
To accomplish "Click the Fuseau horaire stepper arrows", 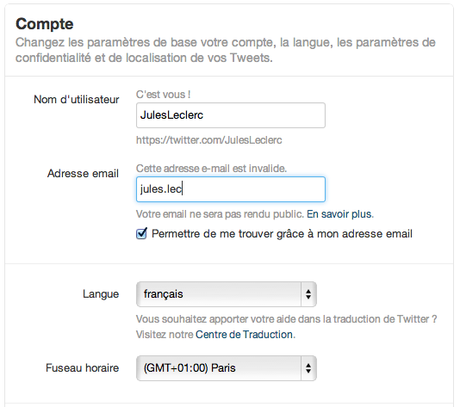I will point(309,368).
